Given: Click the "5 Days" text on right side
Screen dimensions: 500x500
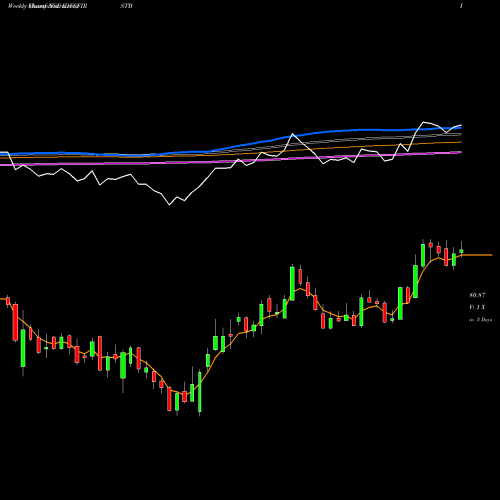Looking at the screenshot, I should [x=484, y=320].
